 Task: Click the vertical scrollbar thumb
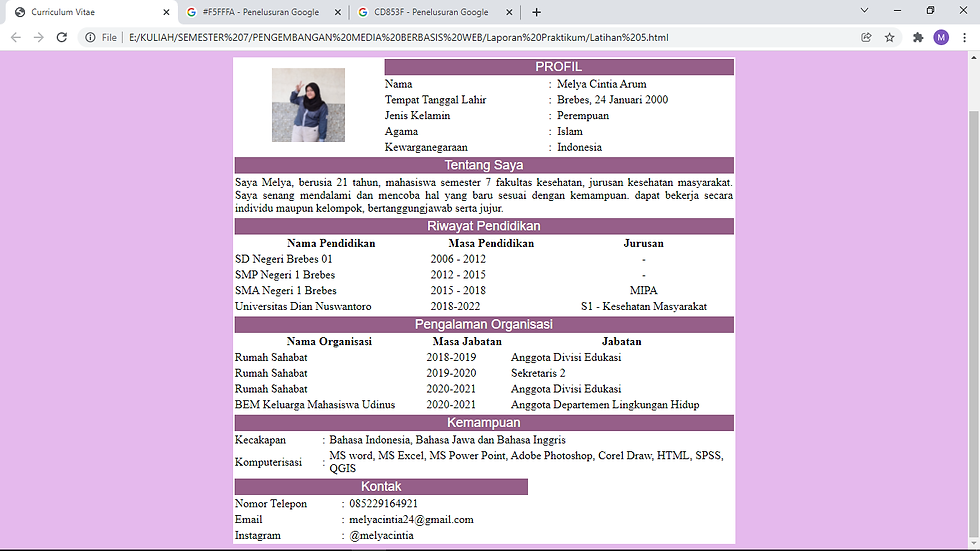point(974,322)
